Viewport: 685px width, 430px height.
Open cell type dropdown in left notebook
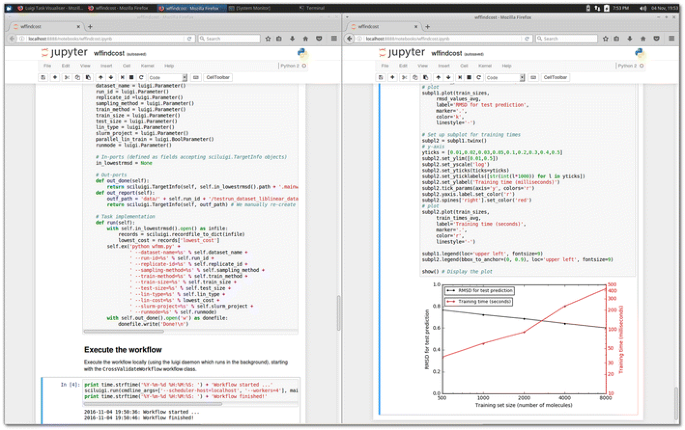(x=167, y=77)
